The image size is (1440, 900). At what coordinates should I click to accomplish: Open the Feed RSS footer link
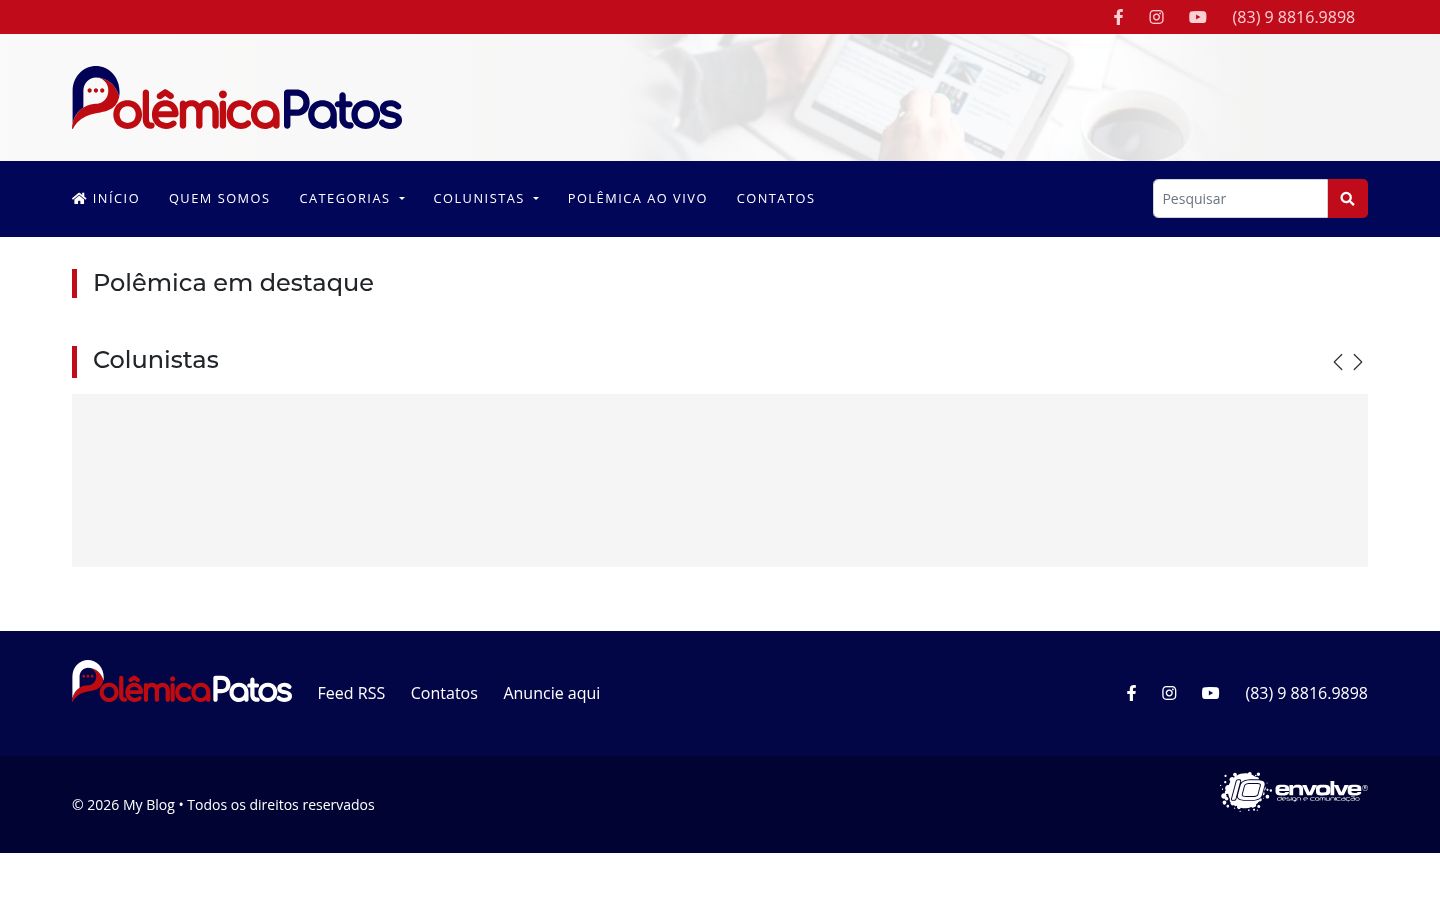pos(351,693)
